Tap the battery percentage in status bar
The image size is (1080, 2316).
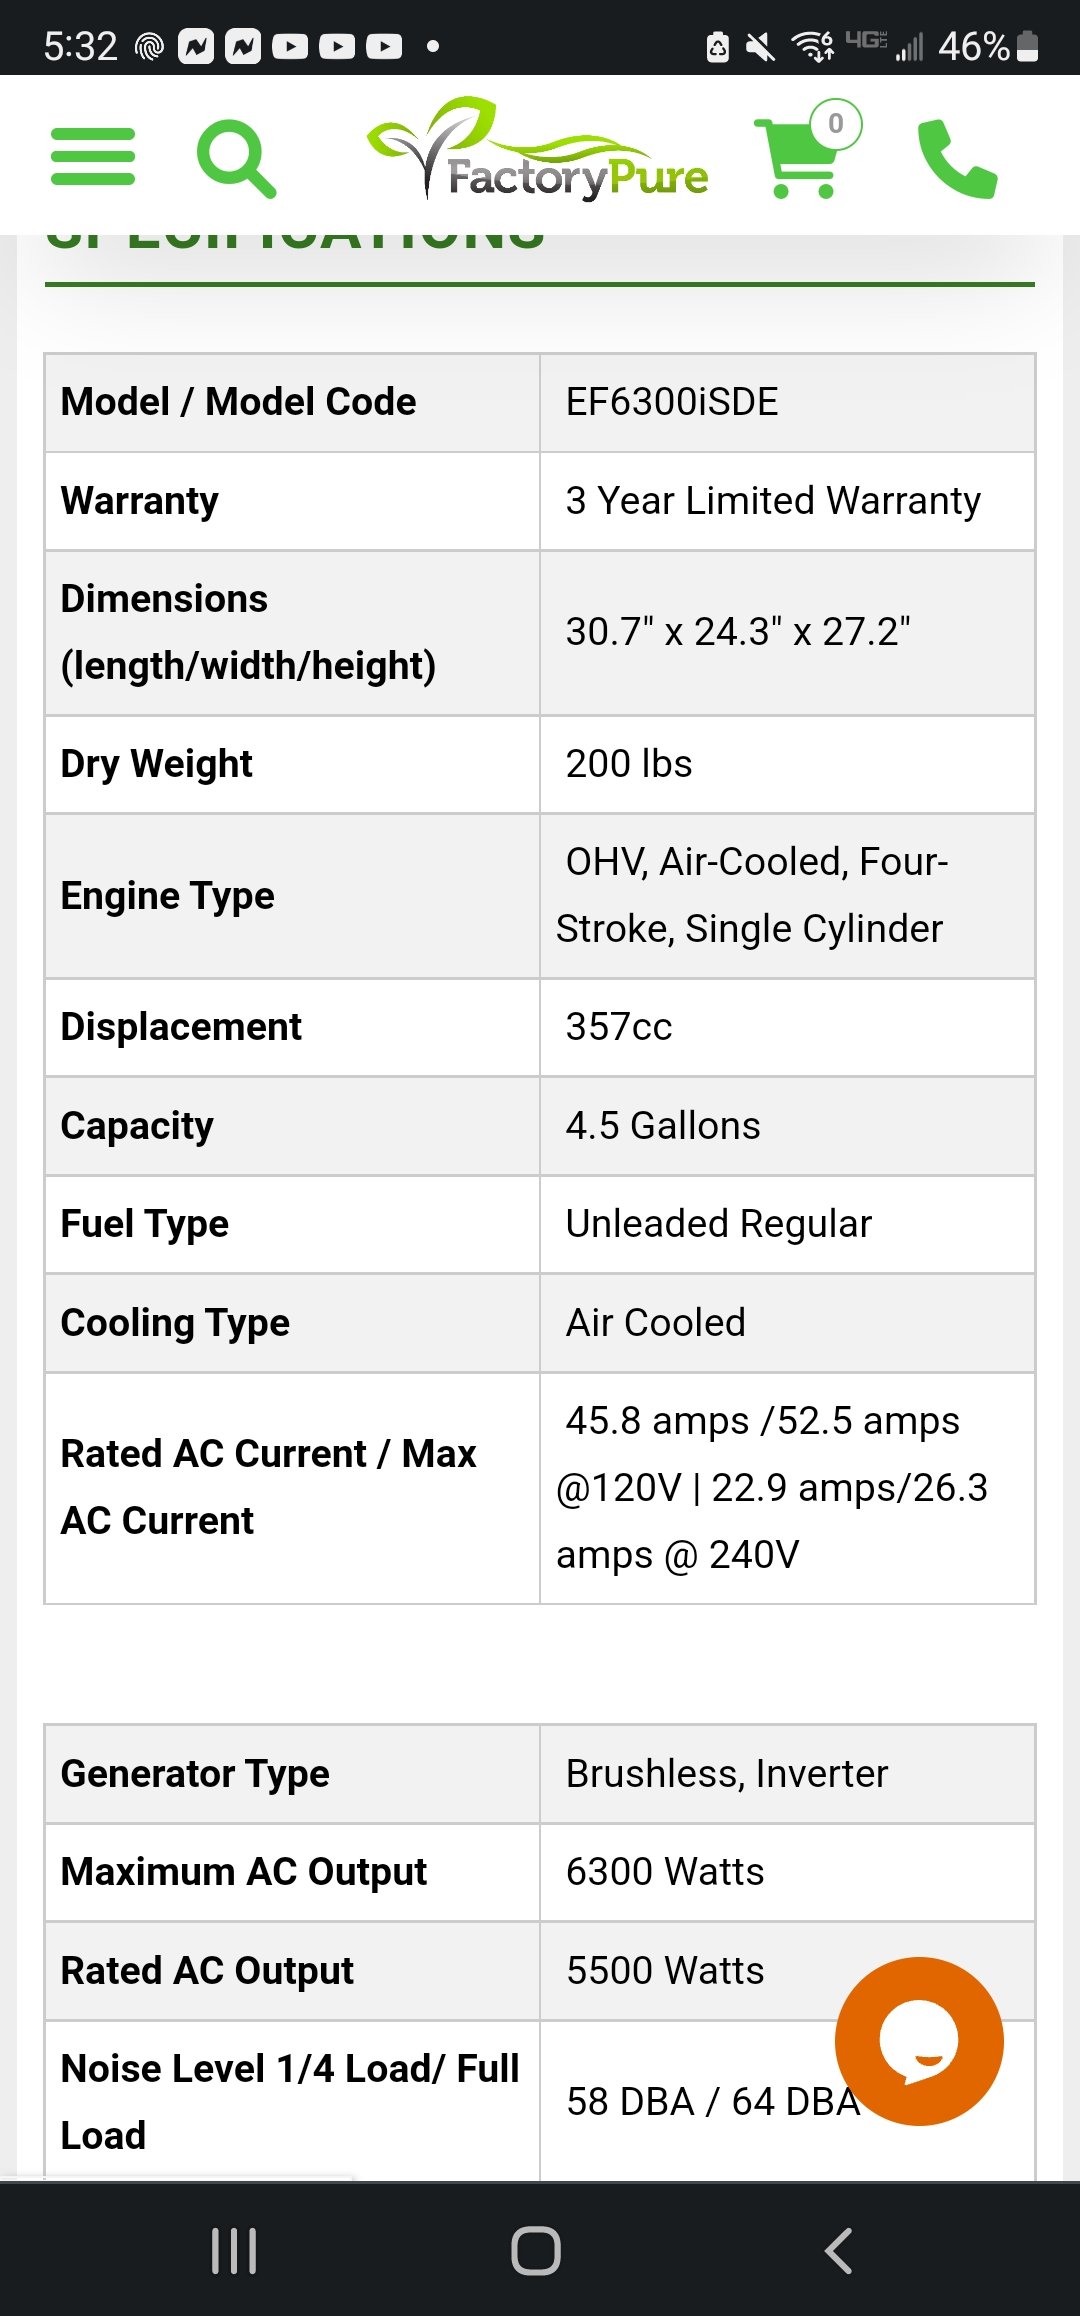pos(973,46)
